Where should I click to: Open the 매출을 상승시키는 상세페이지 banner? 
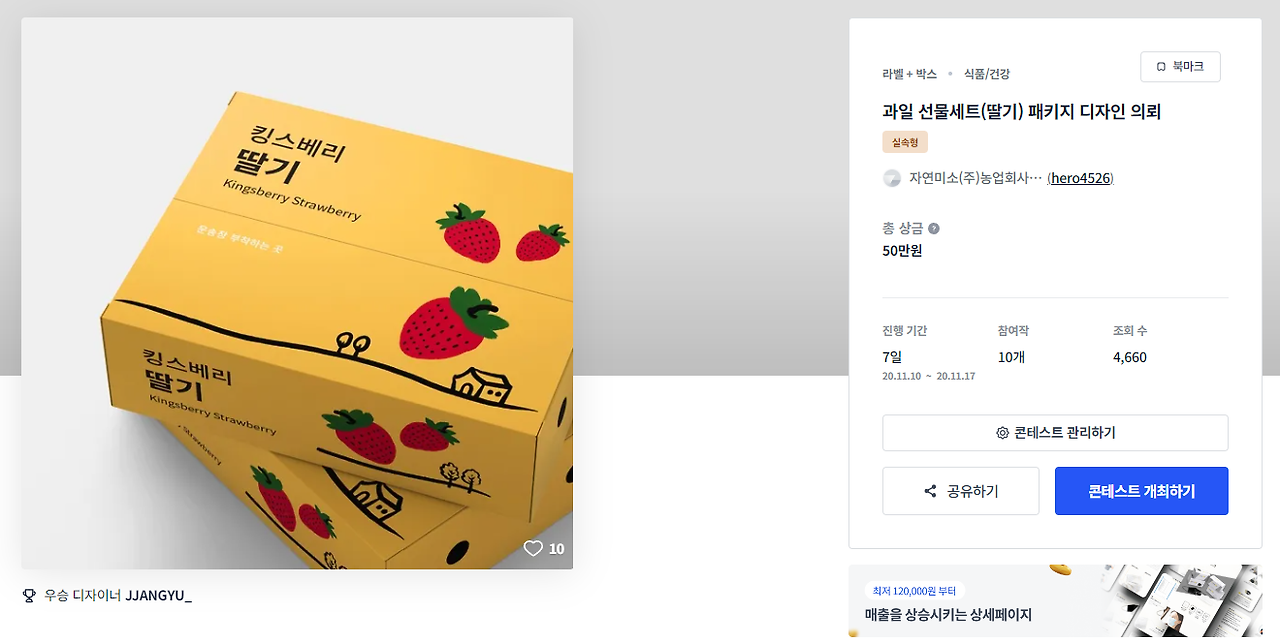[1055, 601]
